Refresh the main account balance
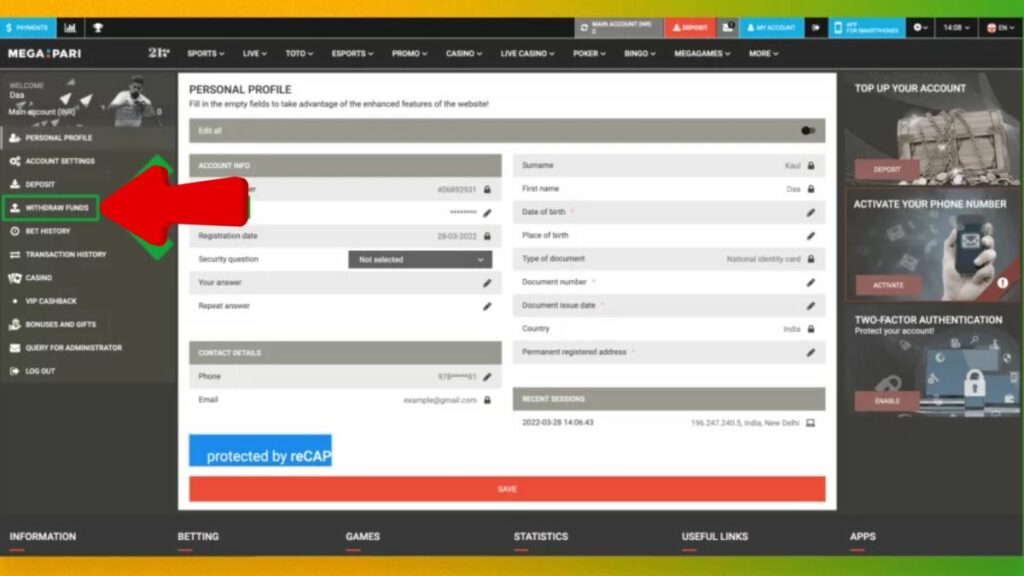The width and height of the screenshot is (1024, 576). [584, 27]
